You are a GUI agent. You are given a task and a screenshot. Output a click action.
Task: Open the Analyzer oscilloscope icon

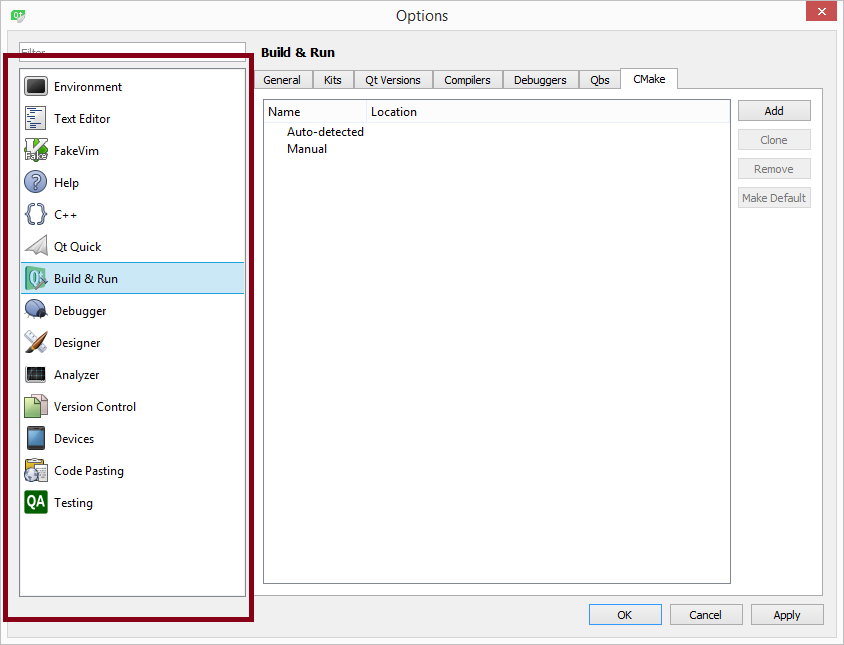(x=36, y=375)
